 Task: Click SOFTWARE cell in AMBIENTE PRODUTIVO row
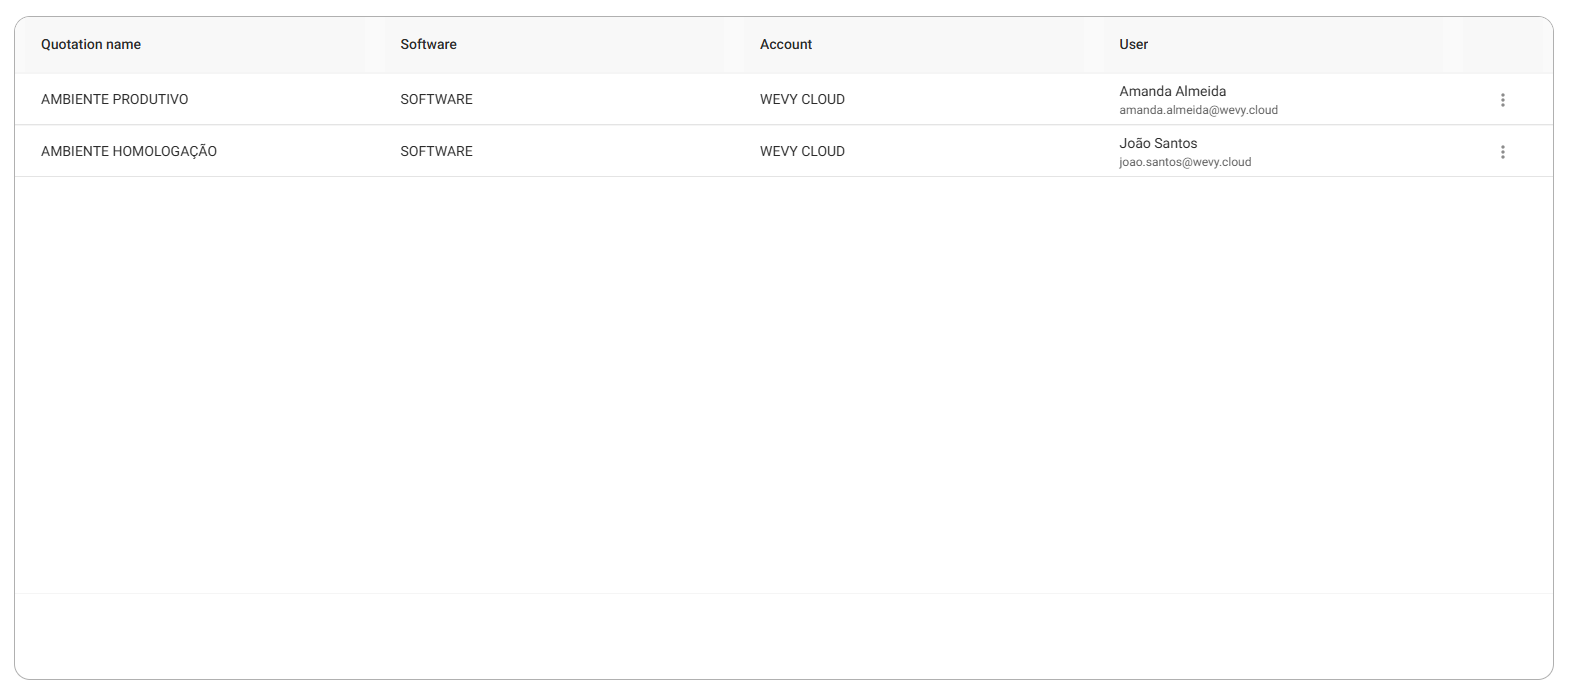click(436, 99)
